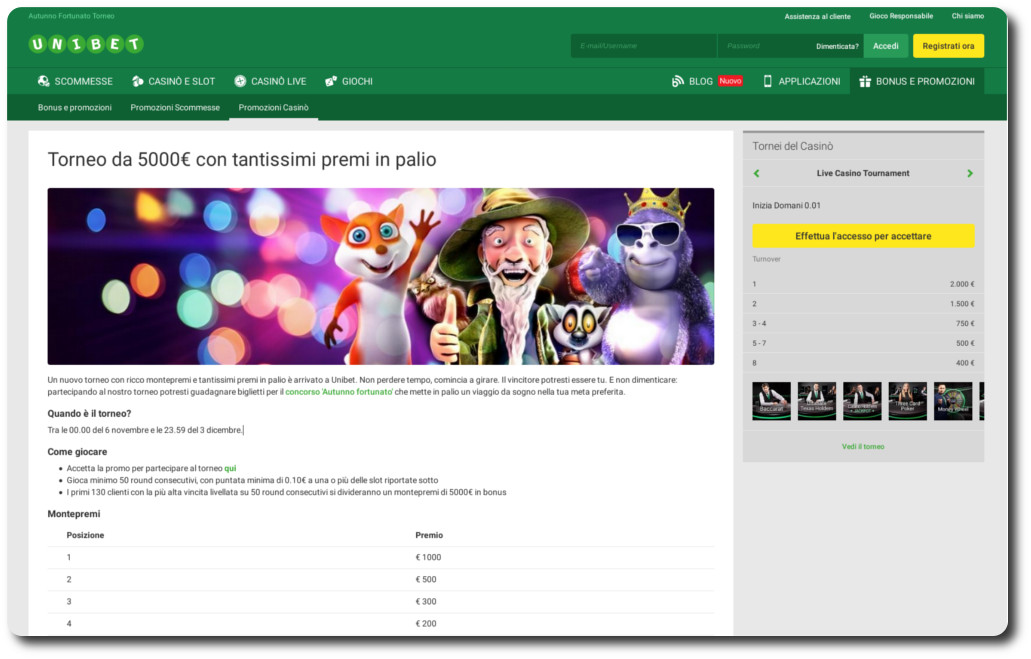Click Effettua l'accesso per accettare button
This screenshot has height=659, width=1031.
[863, 236]
